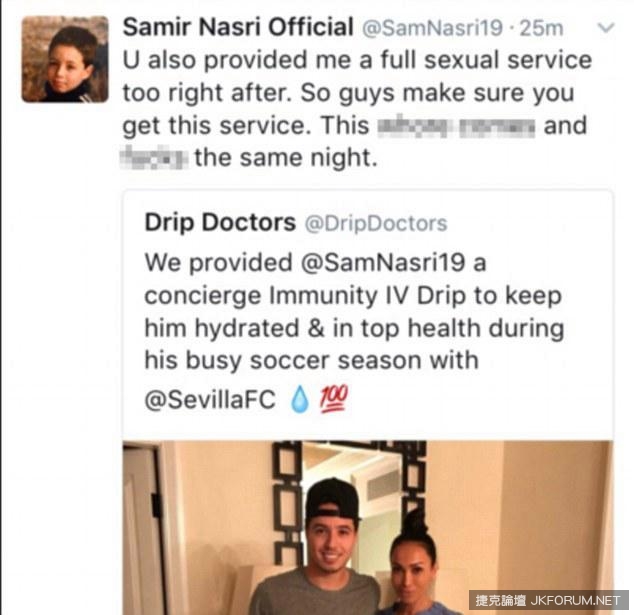634x615 pixels.
Task: Click the 25m tweet timestamp
Action: coord(541,28)
